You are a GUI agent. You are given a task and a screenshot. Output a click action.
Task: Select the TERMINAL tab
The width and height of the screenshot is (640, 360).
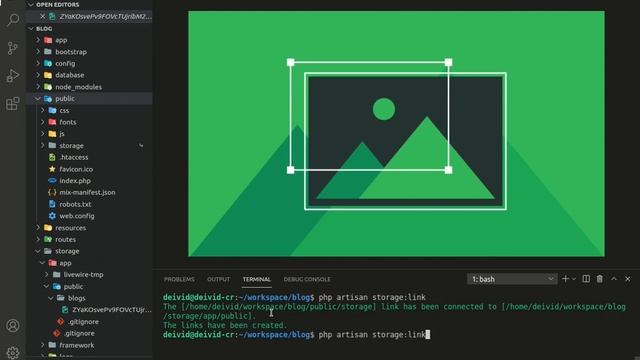[257, 279]
